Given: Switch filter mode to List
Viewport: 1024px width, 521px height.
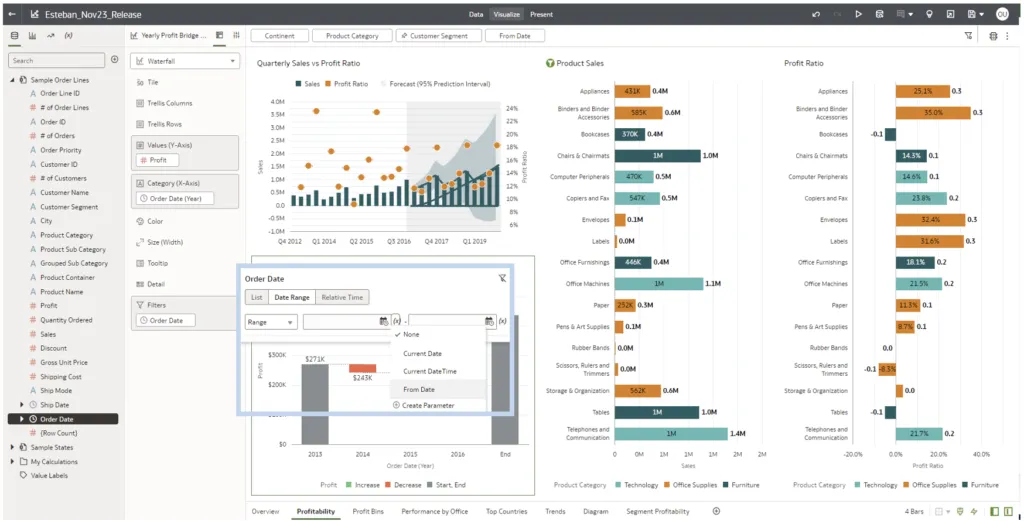Looking at the screenshot, I should coord(257,297).
